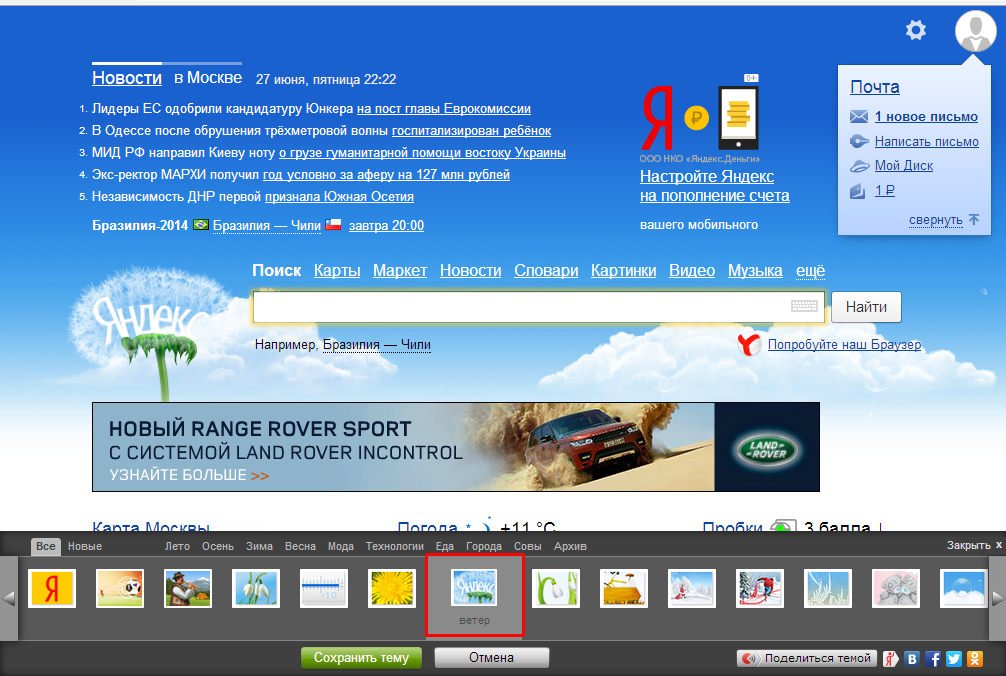1006x676 pixels.
Task: Expand the 'ещё' services menu
Action: 810,271
